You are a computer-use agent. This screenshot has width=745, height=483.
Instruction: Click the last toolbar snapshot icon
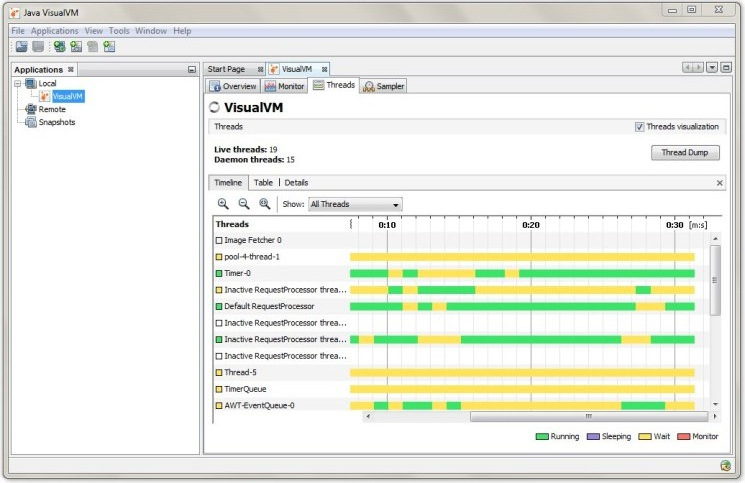click(x=109, y=47)
